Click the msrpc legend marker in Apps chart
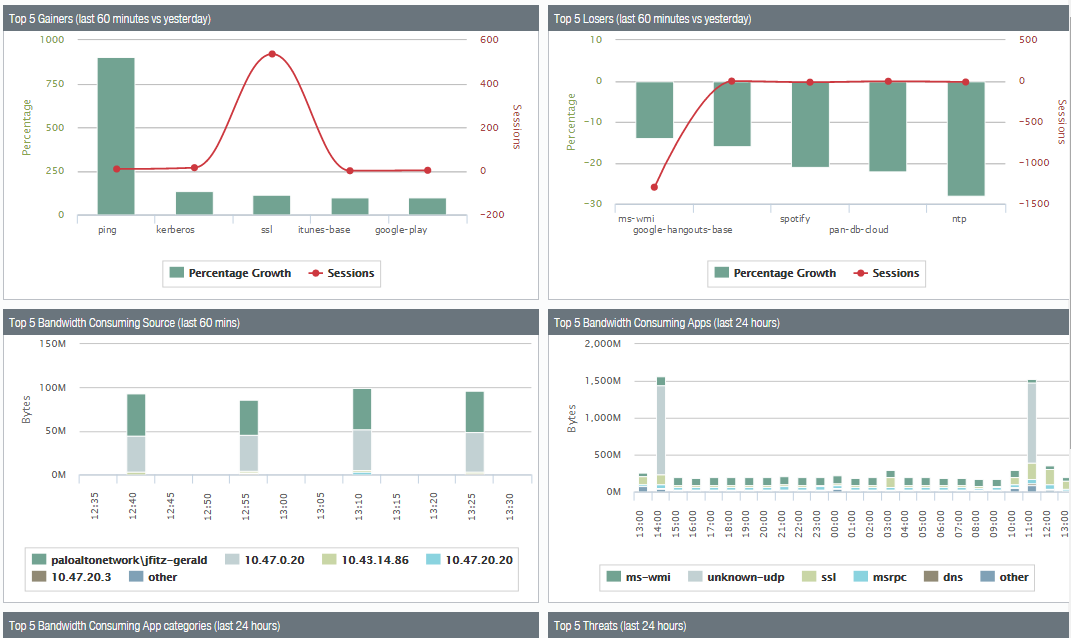The height and width of the screenshot is (638, 1071). [860, 577]
